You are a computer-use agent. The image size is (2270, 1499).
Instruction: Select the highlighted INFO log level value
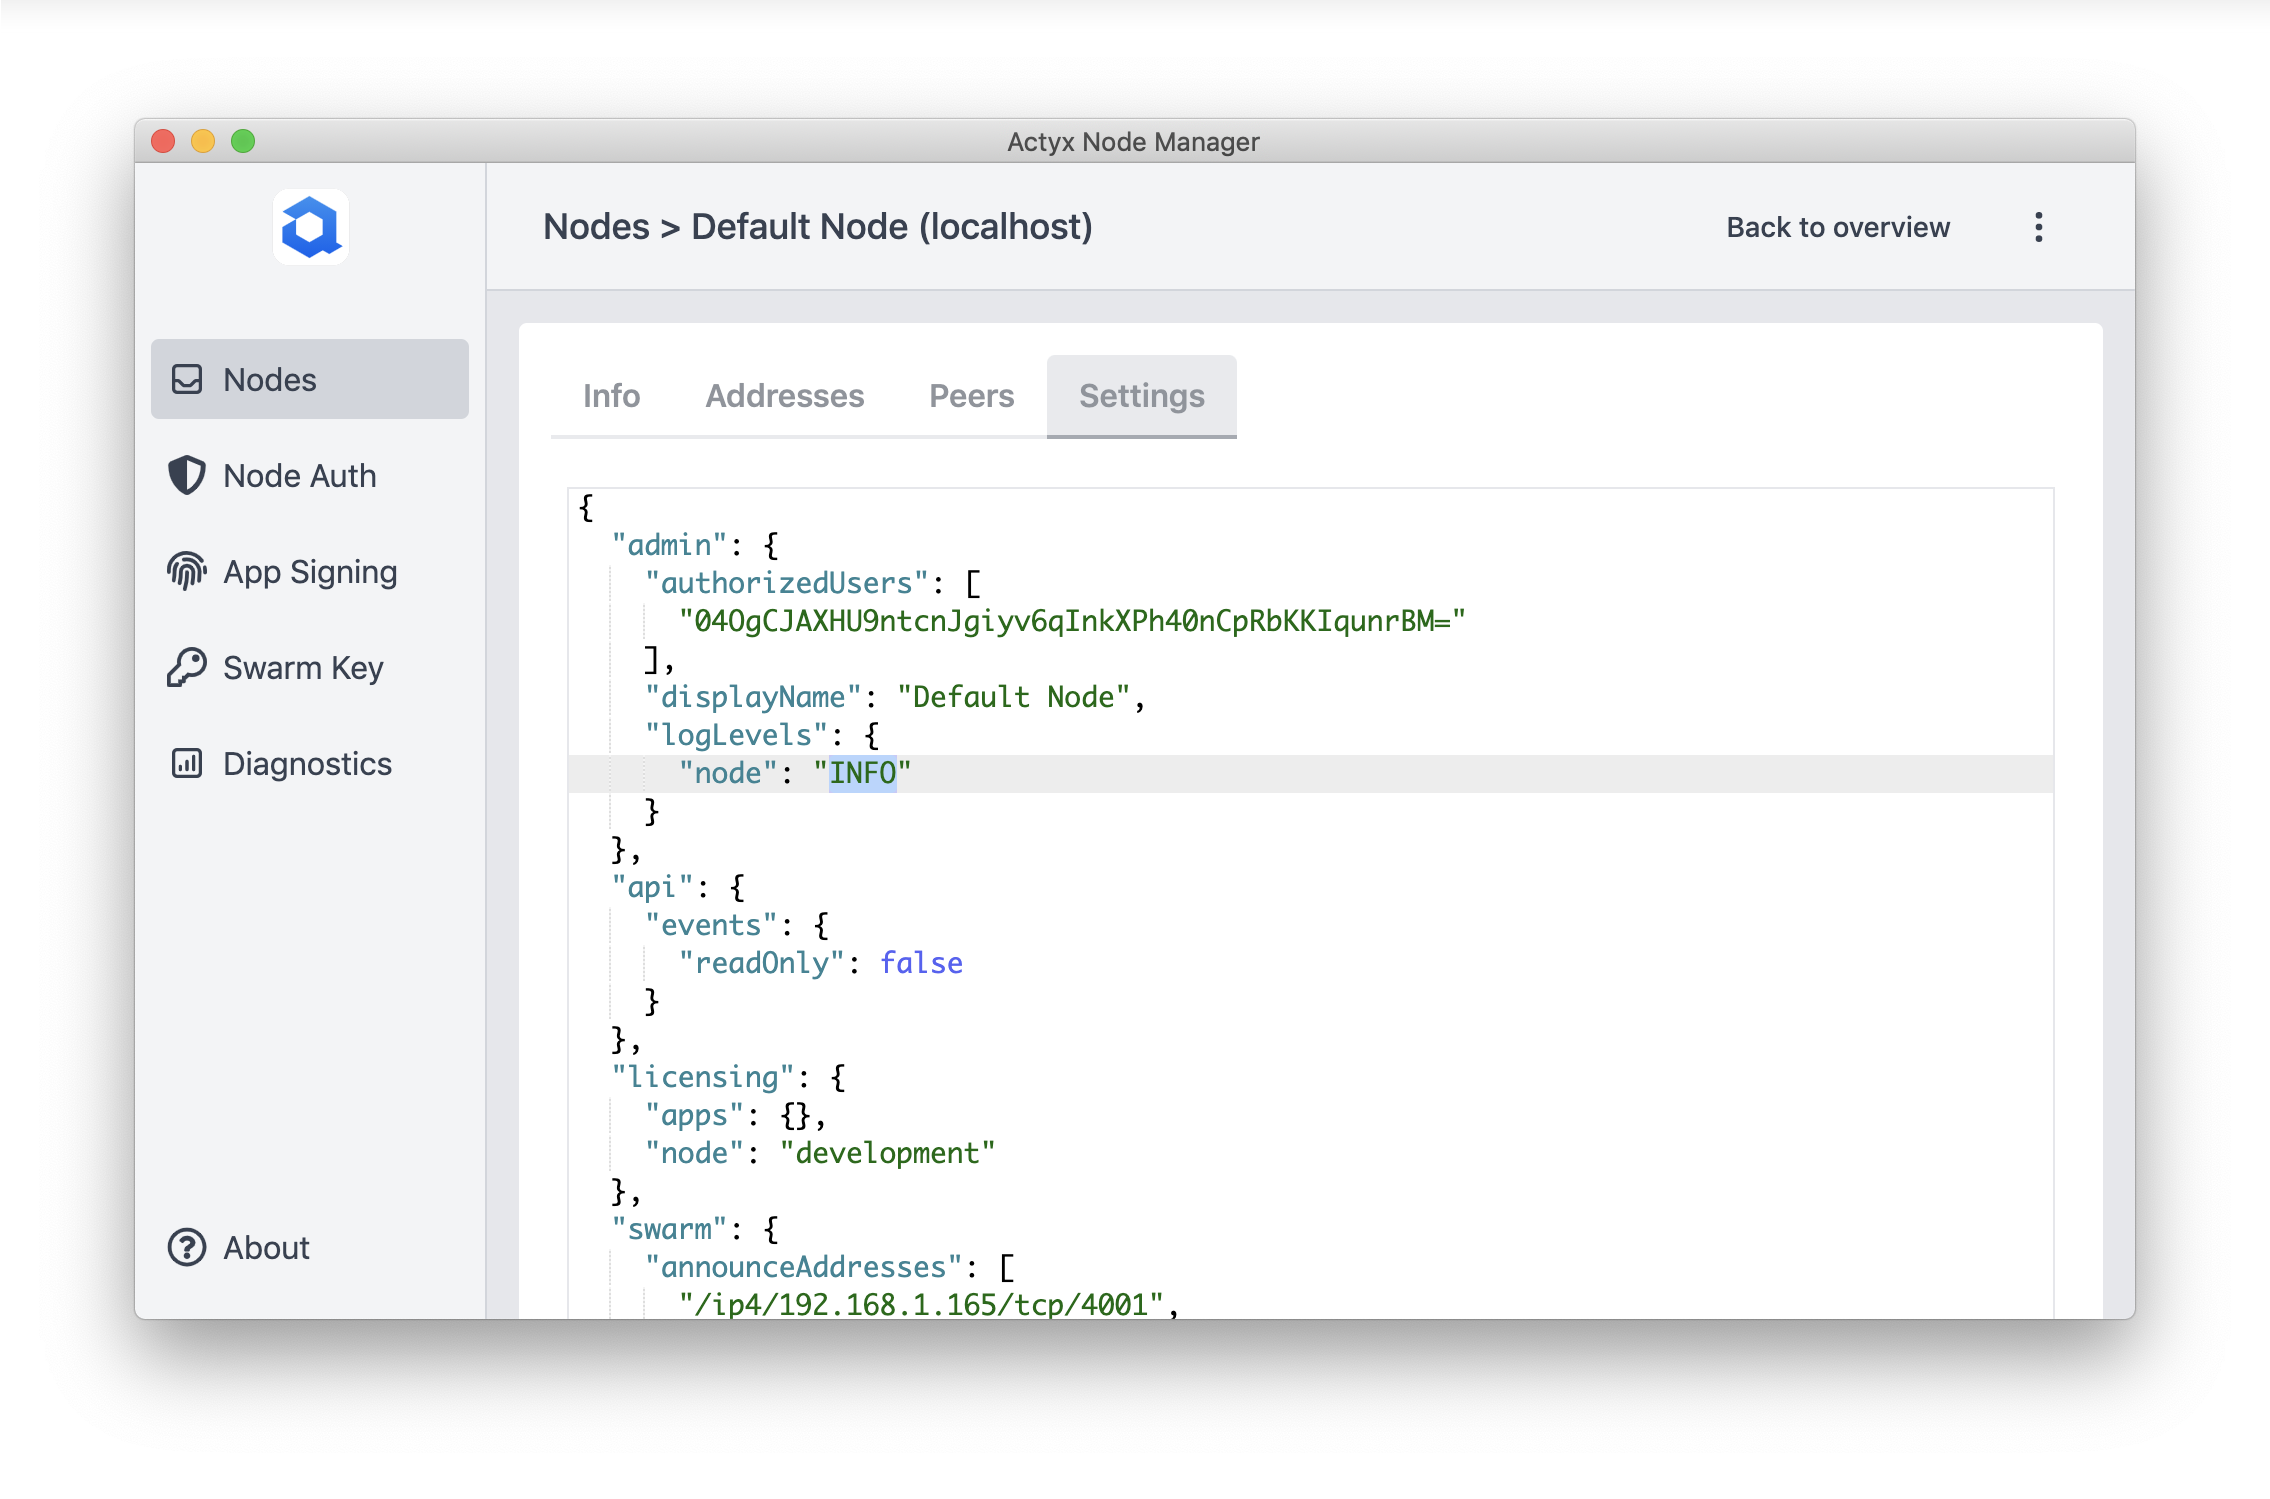862,772
